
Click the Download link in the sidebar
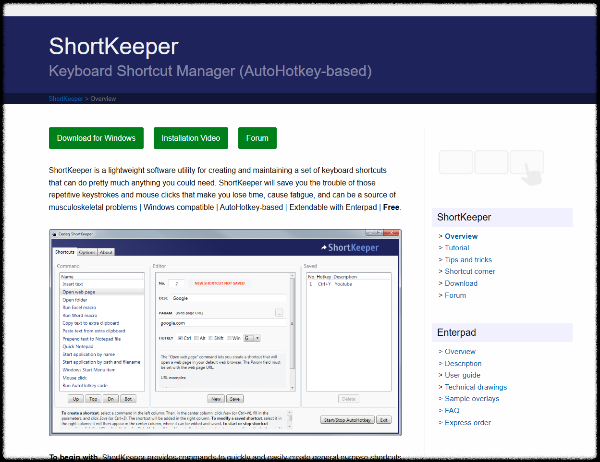(x=461, y=283)
